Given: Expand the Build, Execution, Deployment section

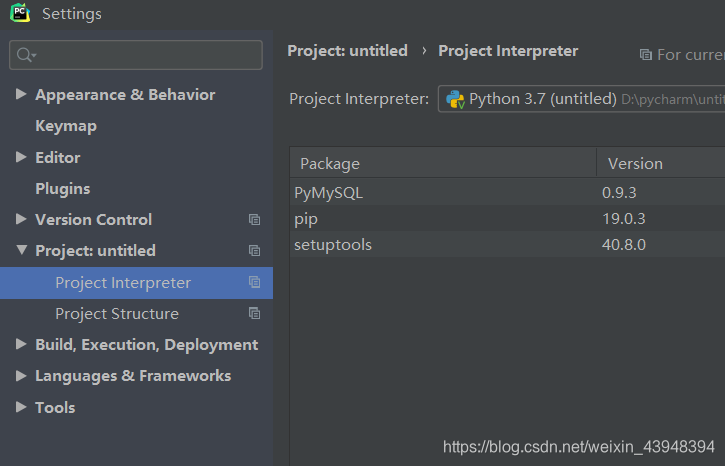Looking at the screenshot, I should point(21,344).
